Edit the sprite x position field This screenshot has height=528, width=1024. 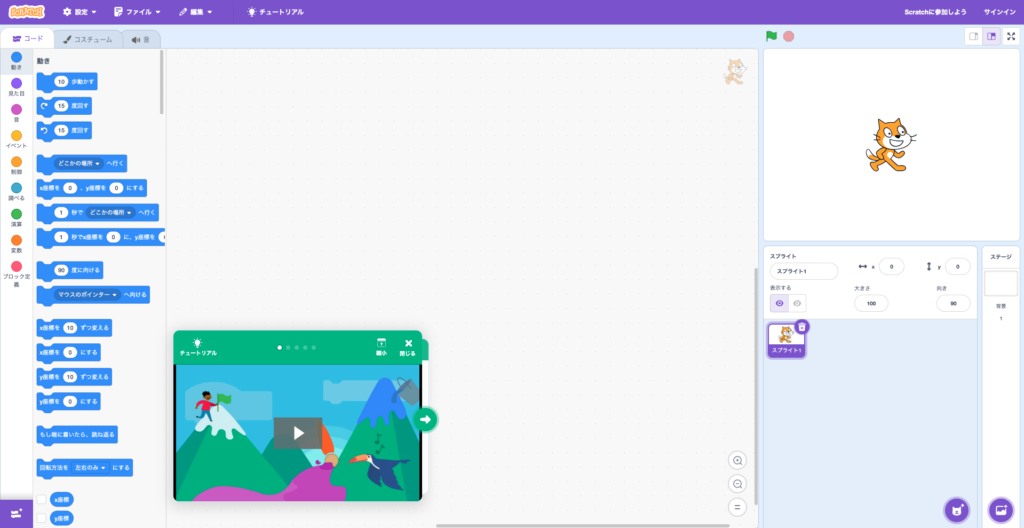[x=891, y=267]
